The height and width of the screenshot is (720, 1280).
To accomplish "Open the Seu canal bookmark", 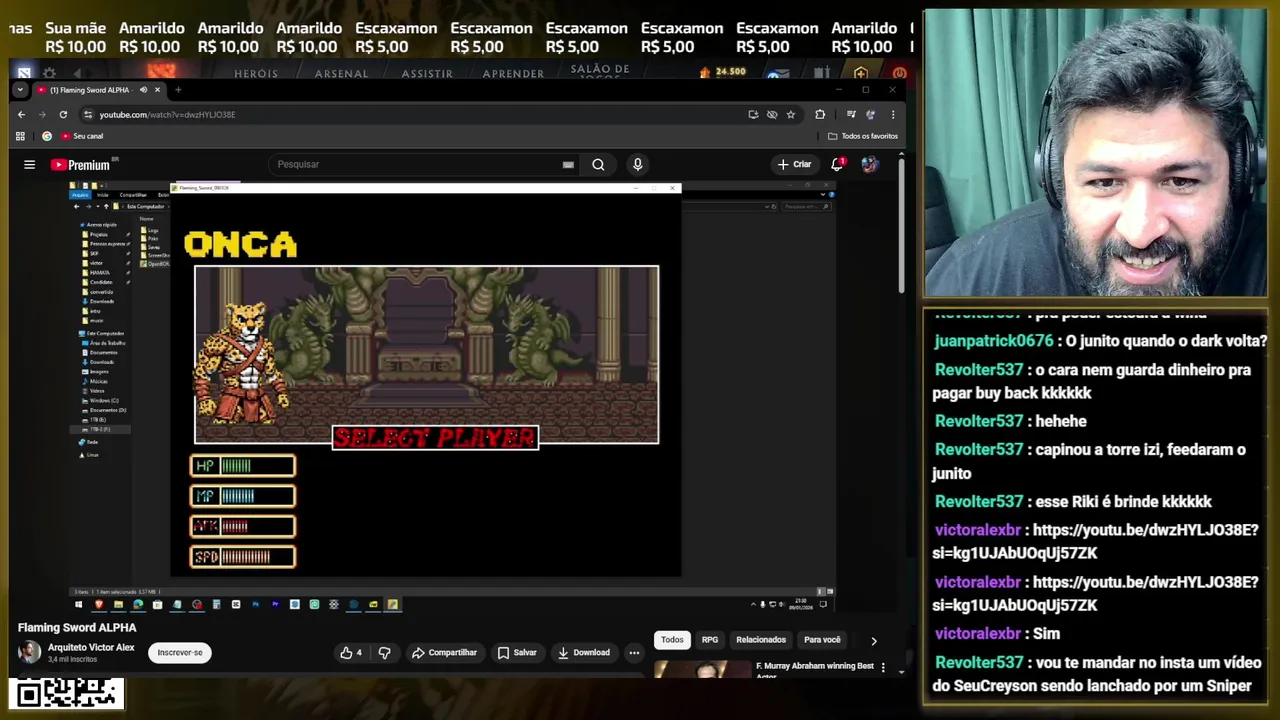I will 82,136.
